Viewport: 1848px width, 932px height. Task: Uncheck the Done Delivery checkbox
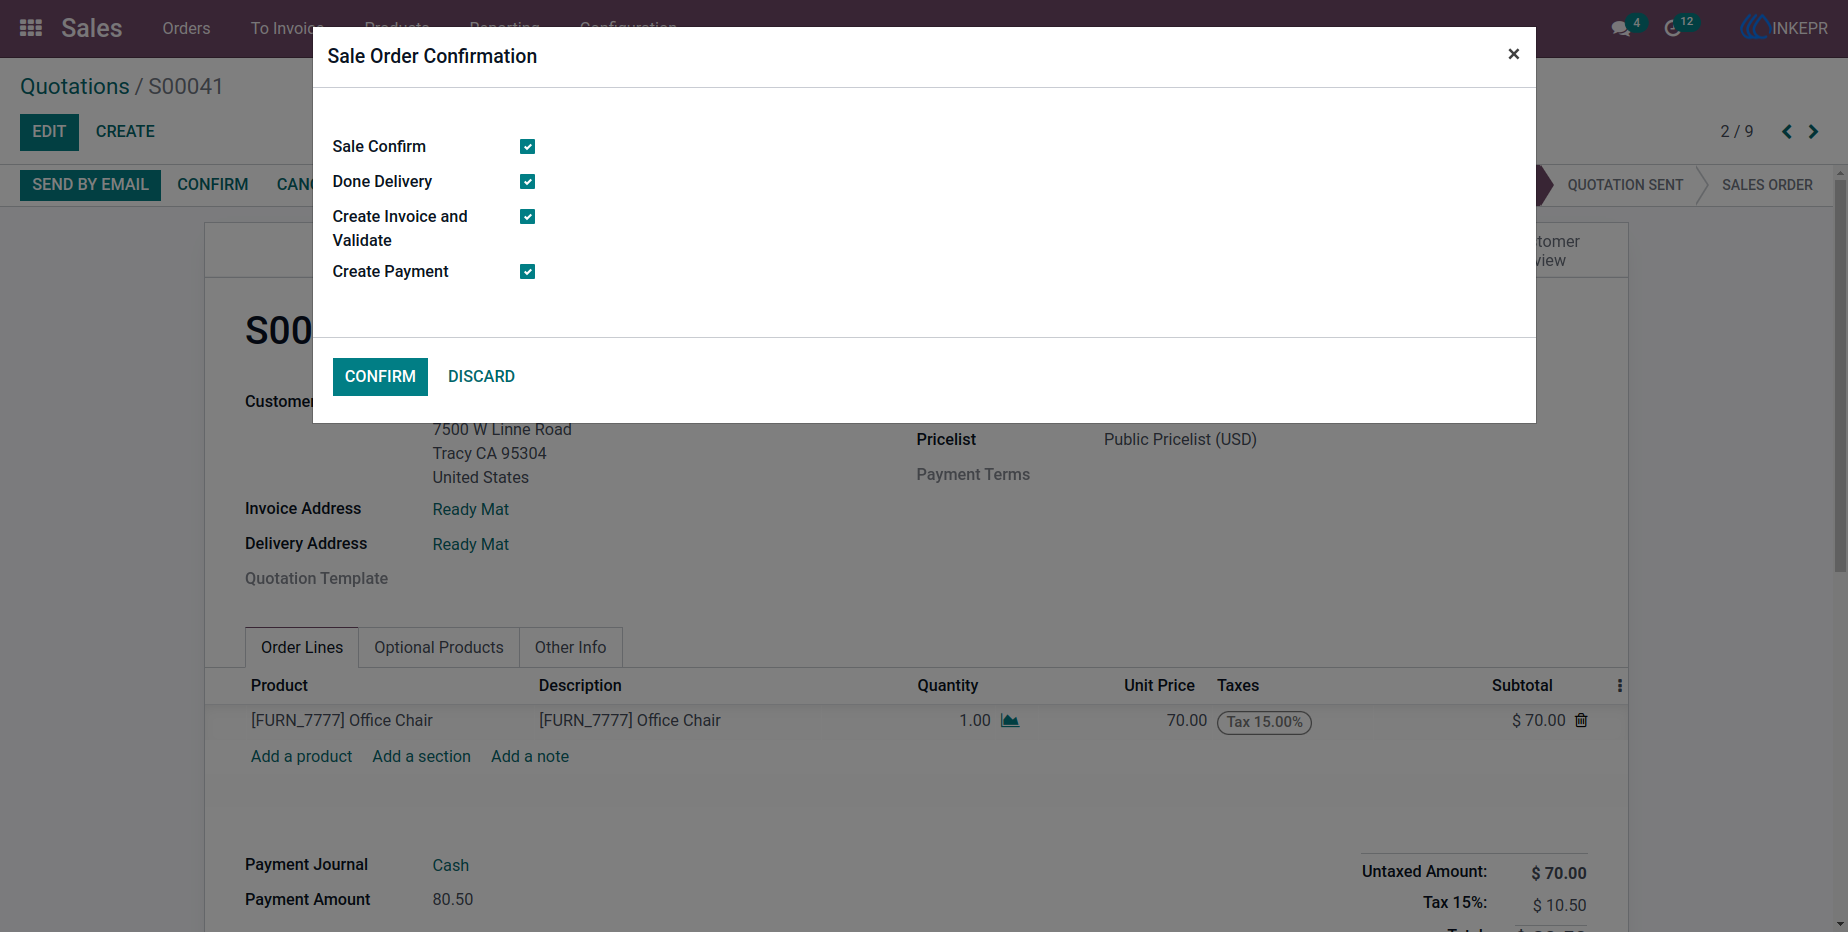527,182
